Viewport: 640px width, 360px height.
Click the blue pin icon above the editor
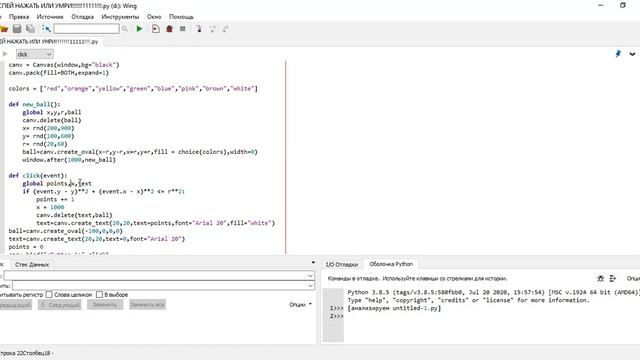pos(618,54)
